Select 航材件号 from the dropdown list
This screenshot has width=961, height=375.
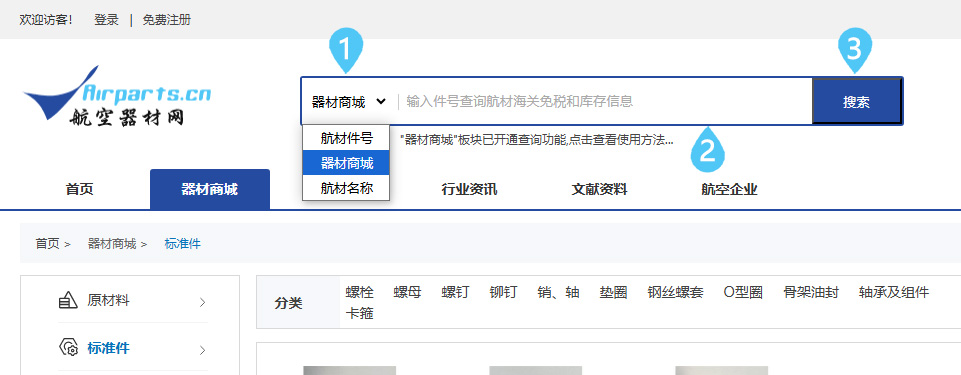pyautogui.click(x=346, y=138)
